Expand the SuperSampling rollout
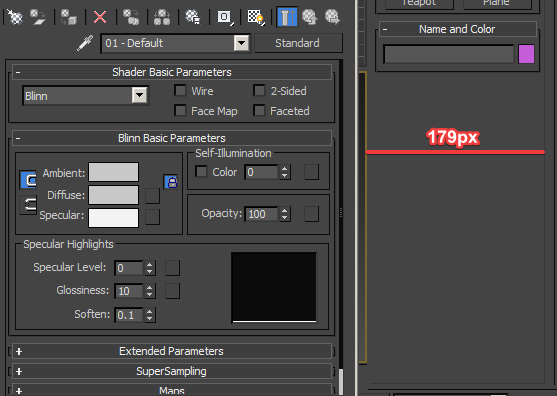 [172, 371]
